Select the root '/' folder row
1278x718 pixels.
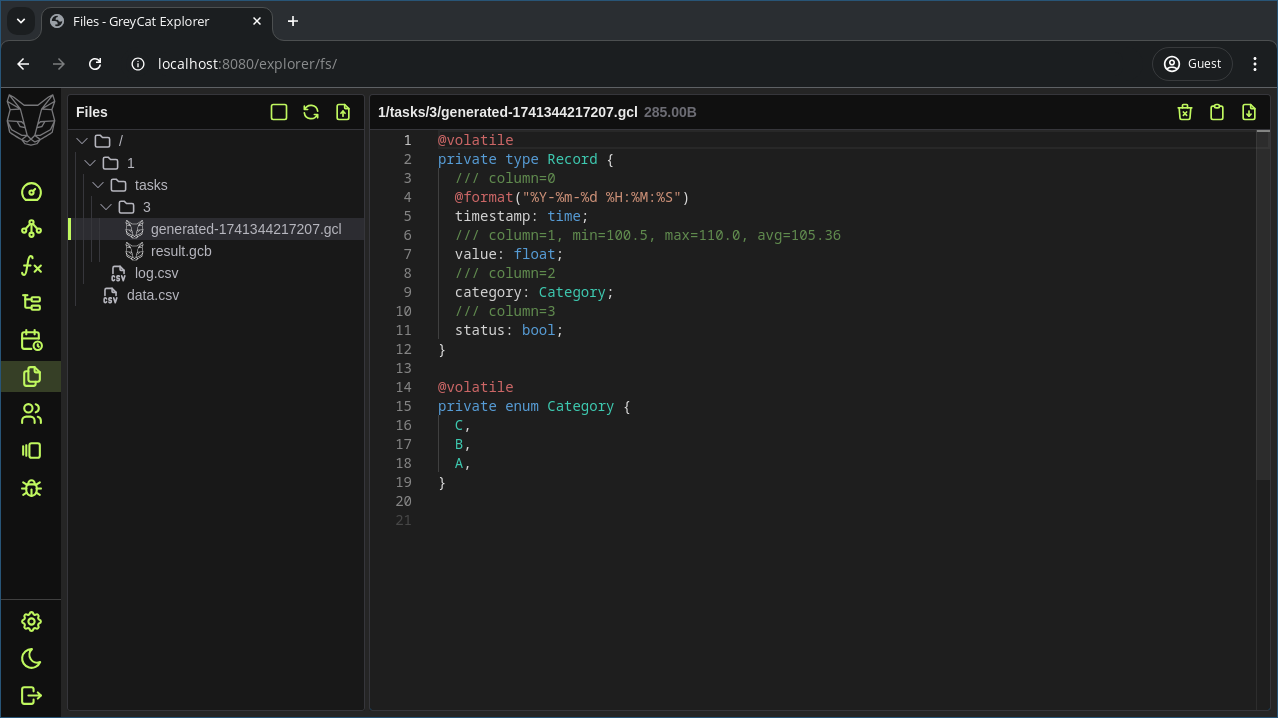click(x=216, y=141)
